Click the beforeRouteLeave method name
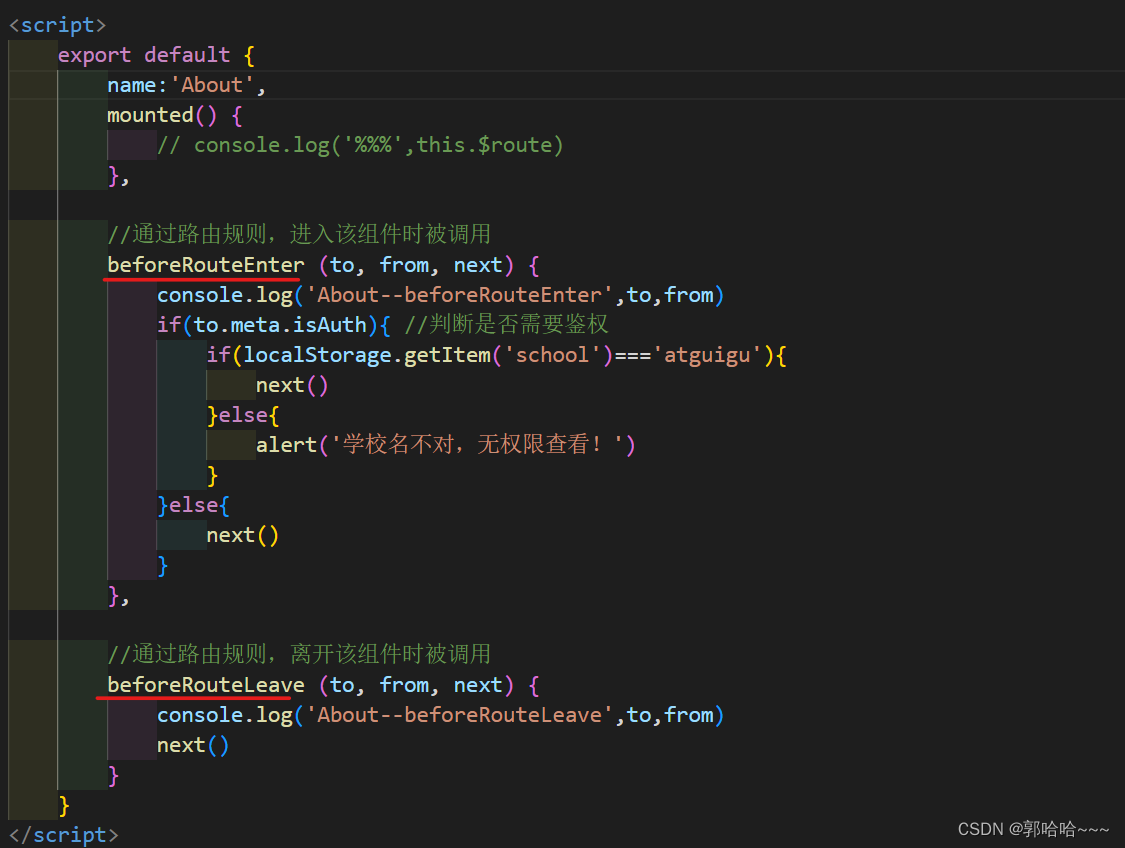1125x848 pixels. point(206,686)
